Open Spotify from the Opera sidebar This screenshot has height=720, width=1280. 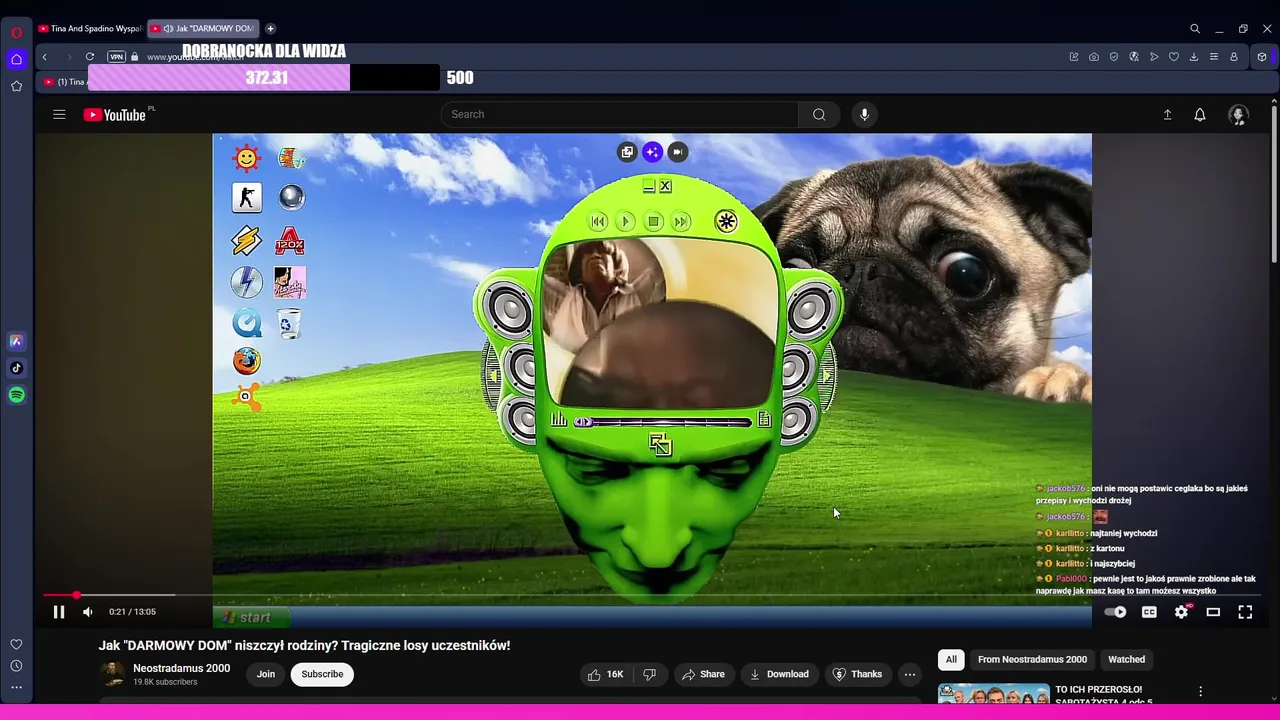pos(16,395)
